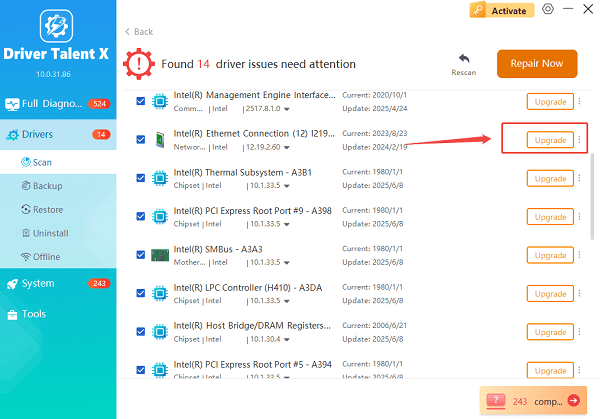Expand the System sidebar section
Image resolution: width=600 pixels, height=419 pixels.
tap(58, 284)
